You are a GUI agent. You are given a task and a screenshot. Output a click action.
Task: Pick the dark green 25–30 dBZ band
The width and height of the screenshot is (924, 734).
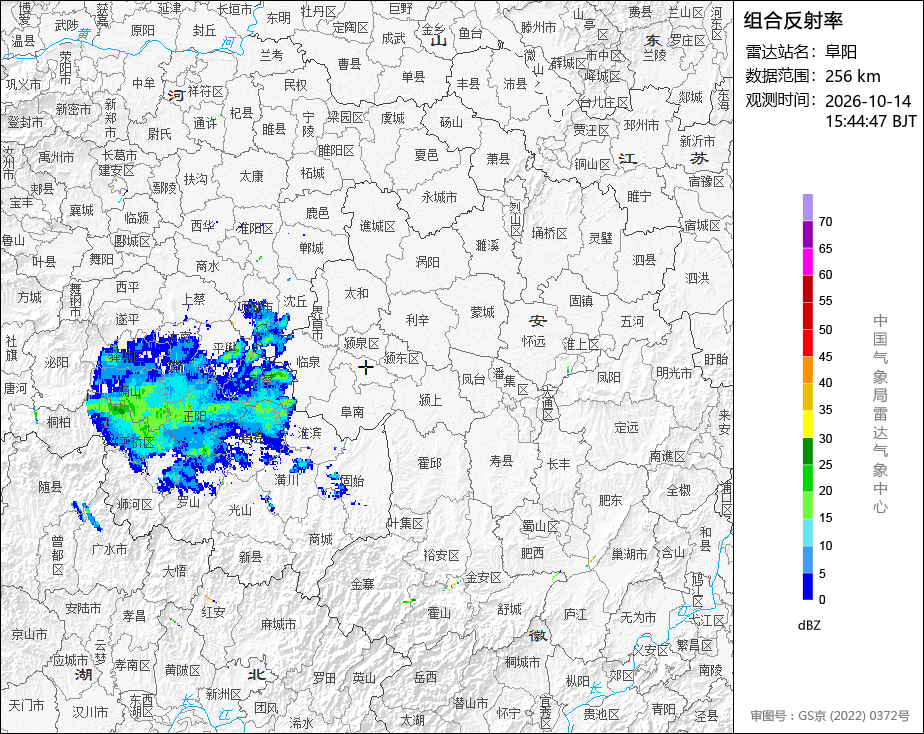[x=807, y=451]
